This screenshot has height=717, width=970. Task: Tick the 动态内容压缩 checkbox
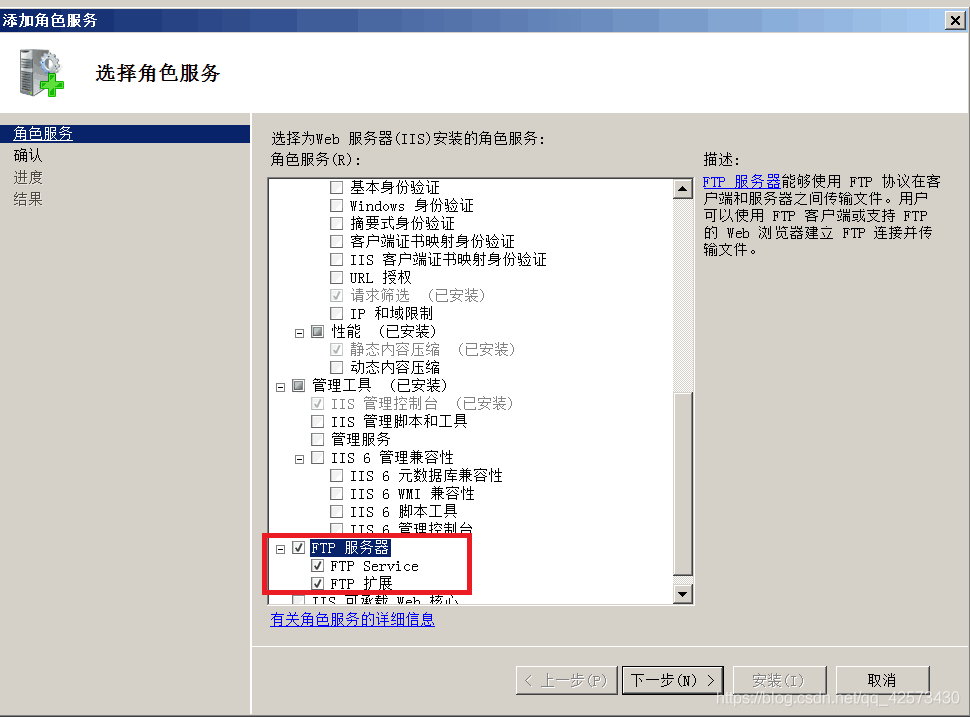click(337, 367)
